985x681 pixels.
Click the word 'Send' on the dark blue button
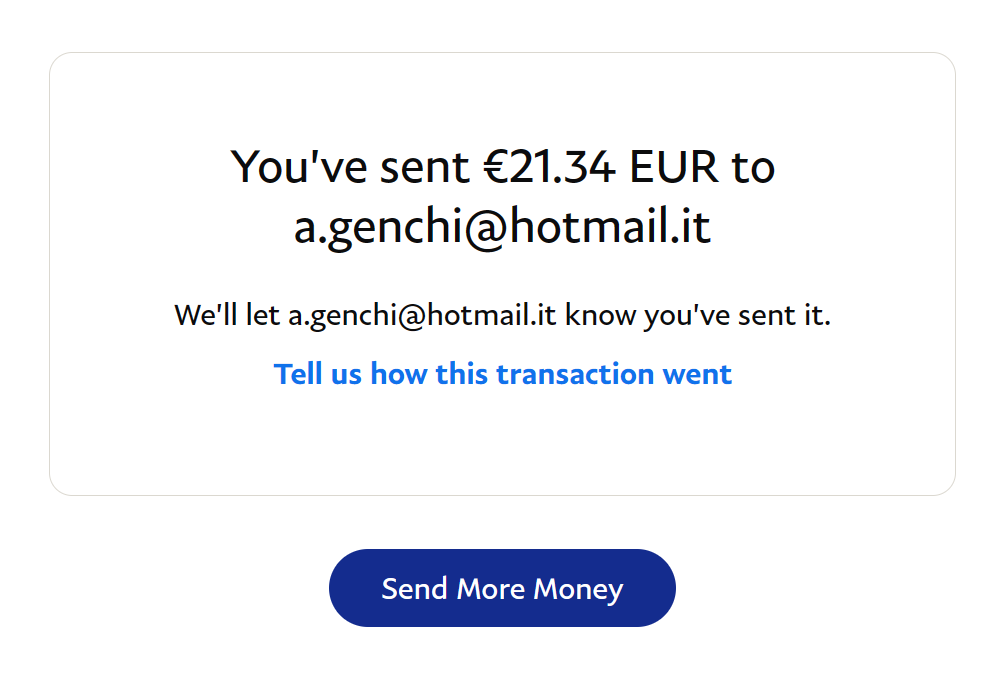[x=415, y=589]
